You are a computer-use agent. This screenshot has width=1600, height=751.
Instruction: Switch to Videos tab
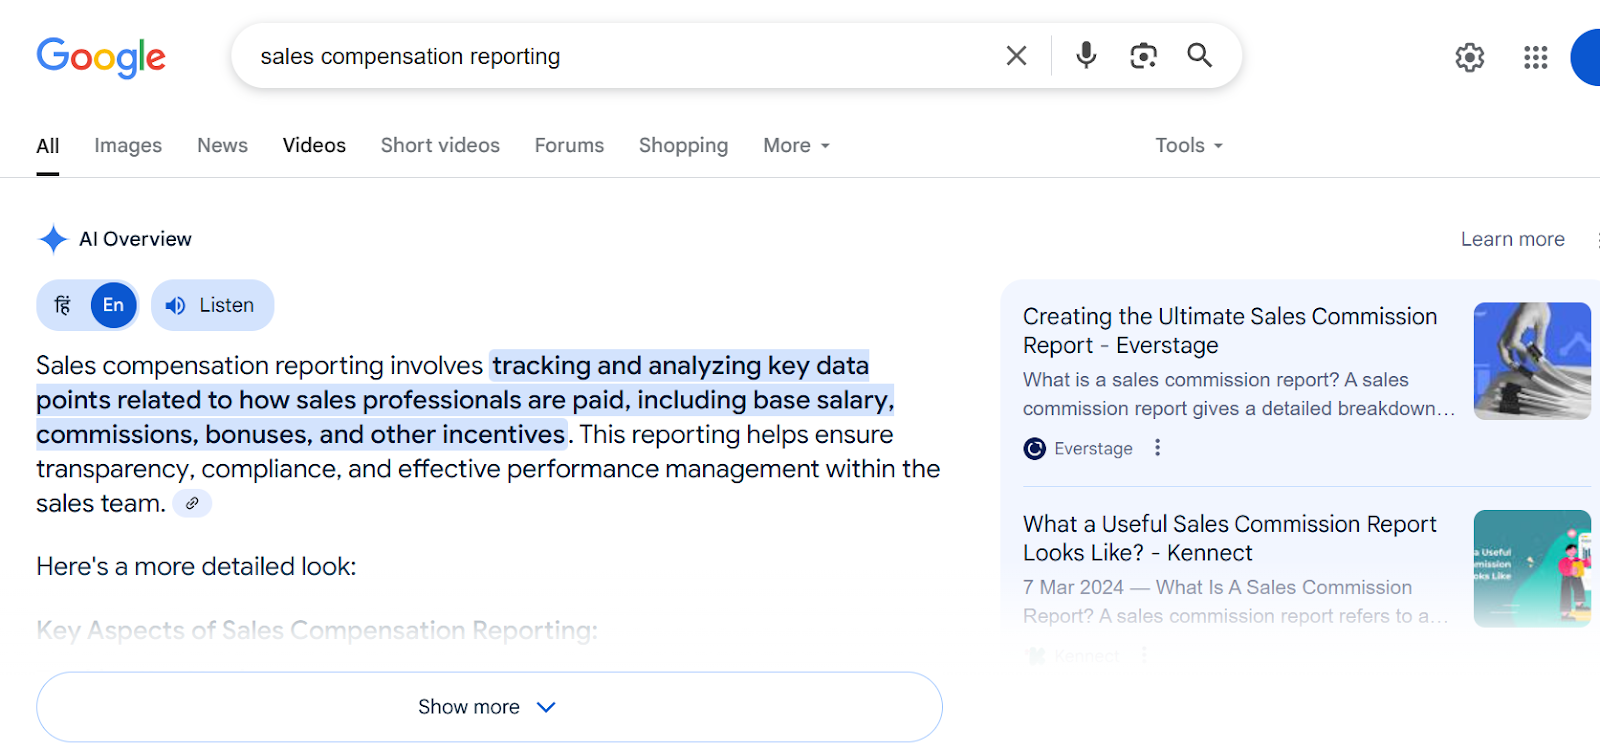[314, 146]
